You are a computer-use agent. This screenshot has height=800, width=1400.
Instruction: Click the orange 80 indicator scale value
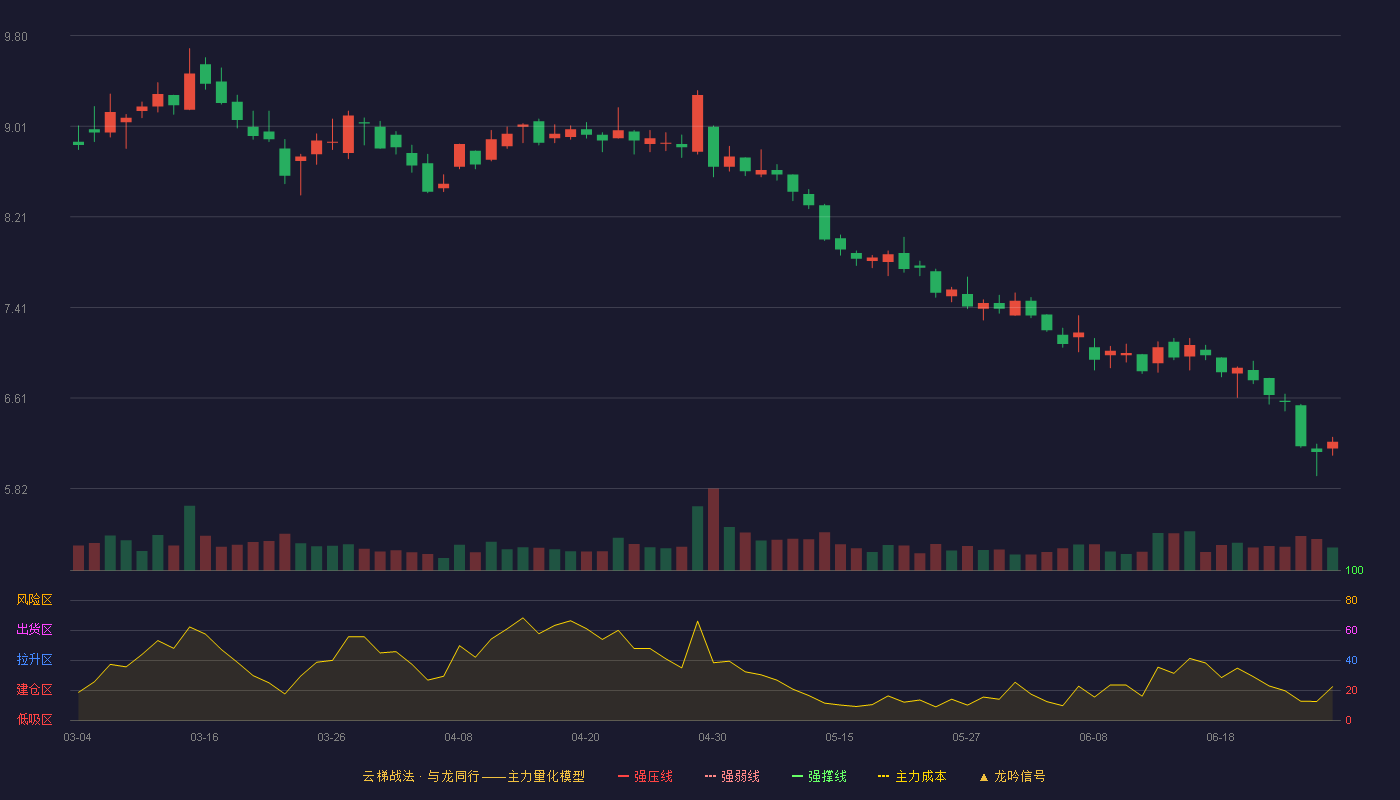1352,600
